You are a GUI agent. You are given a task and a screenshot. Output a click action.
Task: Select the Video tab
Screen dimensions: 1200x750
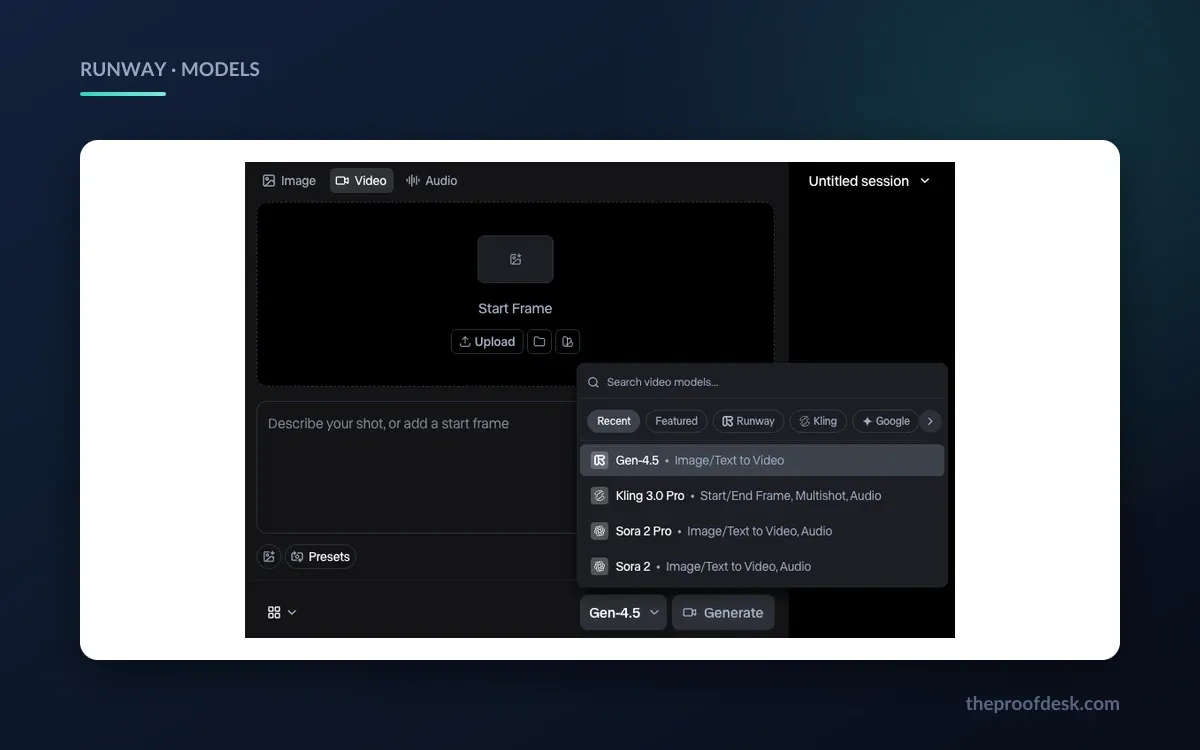[361, 181]
